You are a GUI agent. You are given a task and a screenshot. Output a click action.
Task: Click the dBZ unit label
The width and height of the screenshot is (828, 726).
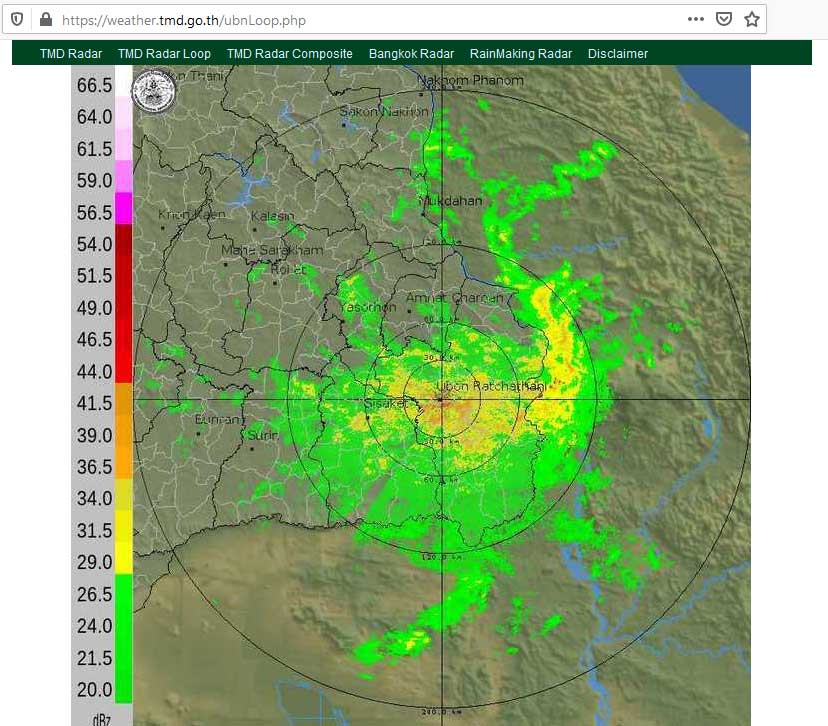pyautogui.click(x=101, y=719)
